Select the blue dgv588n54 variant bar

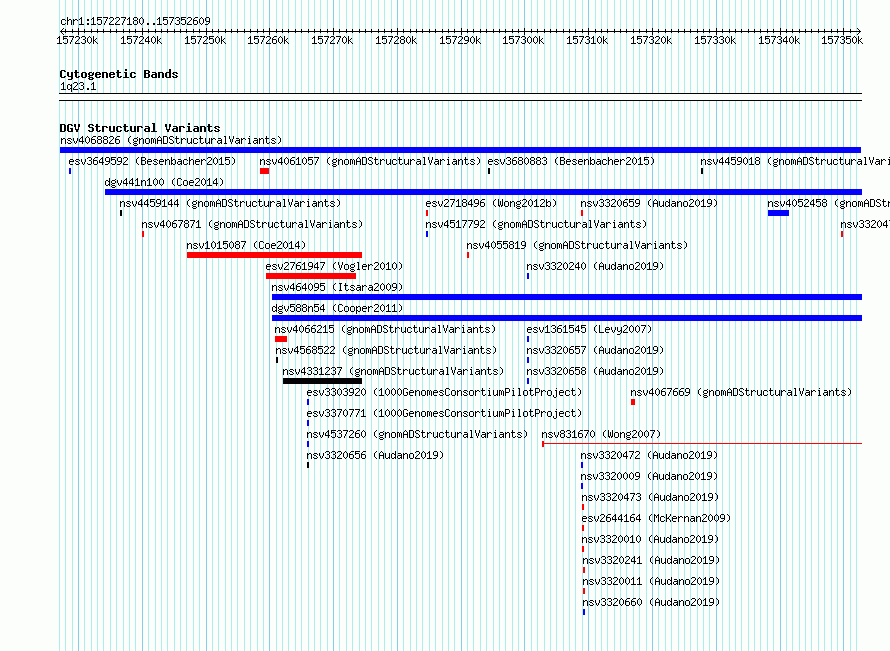point(567,318)
